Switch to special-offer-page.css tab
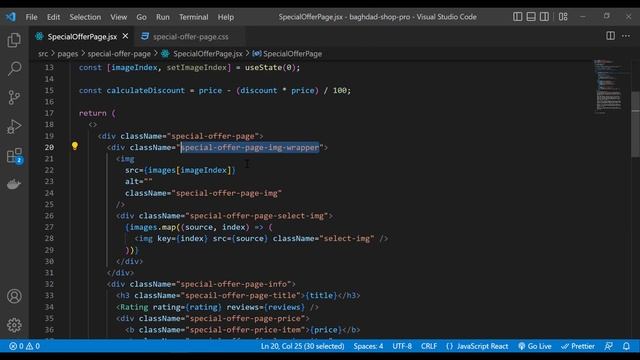 point(190,37)
